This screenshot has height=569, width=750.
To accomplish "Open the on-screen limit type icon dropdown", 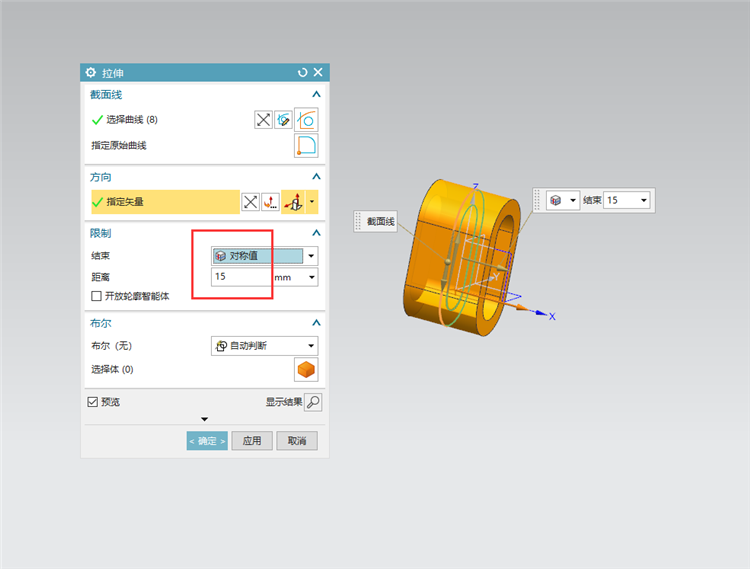I will point(563,200).
